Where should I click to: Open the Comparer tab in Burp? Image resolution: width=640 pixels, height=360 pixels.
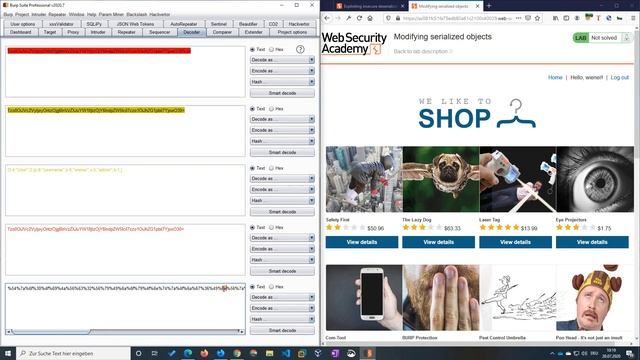(222, 32)
